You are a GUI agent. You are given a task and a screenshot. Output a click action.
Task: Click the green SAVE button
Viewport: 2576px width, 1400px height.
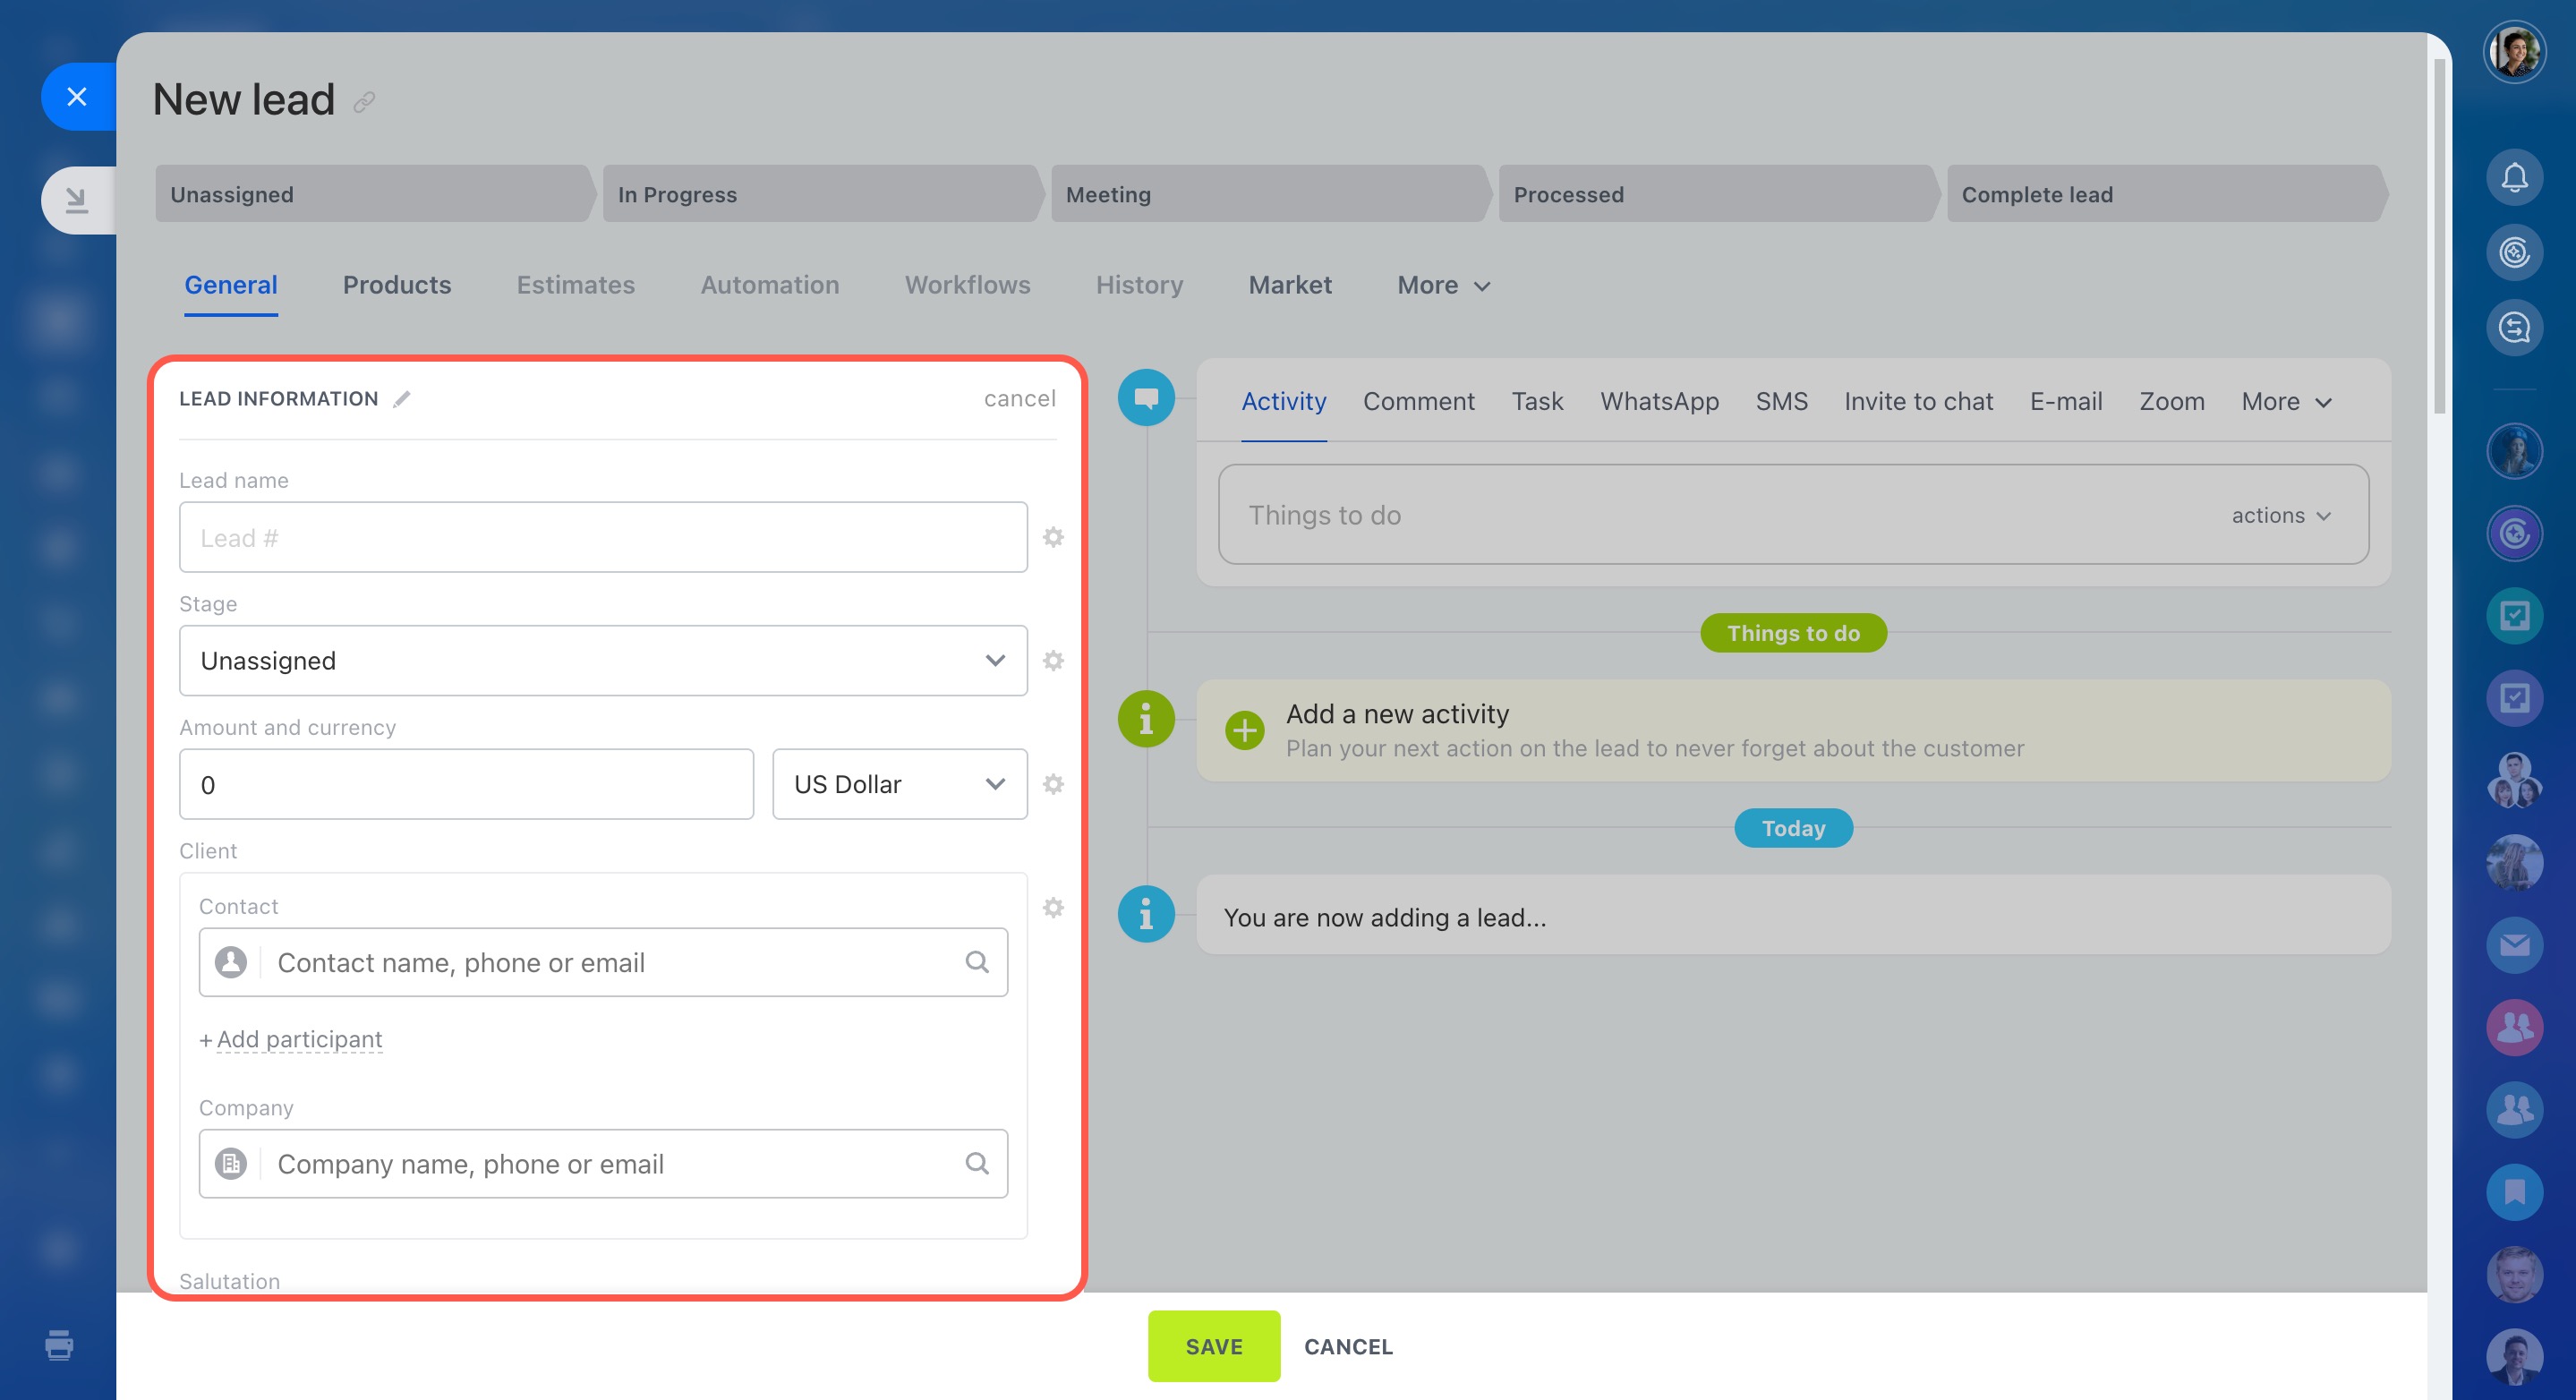point(1213,1346)
